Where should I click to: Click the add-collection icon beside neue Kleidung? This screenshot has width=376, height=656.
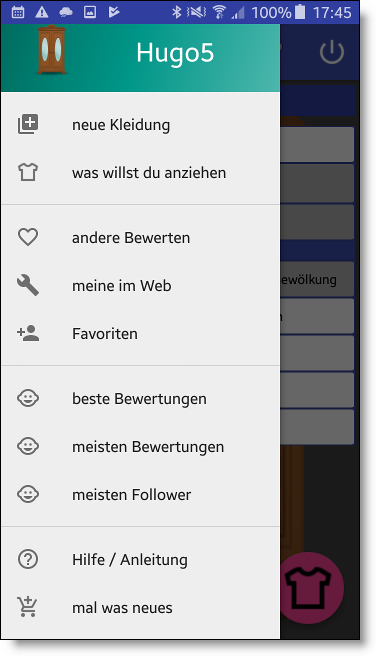[x=28, y=124]
